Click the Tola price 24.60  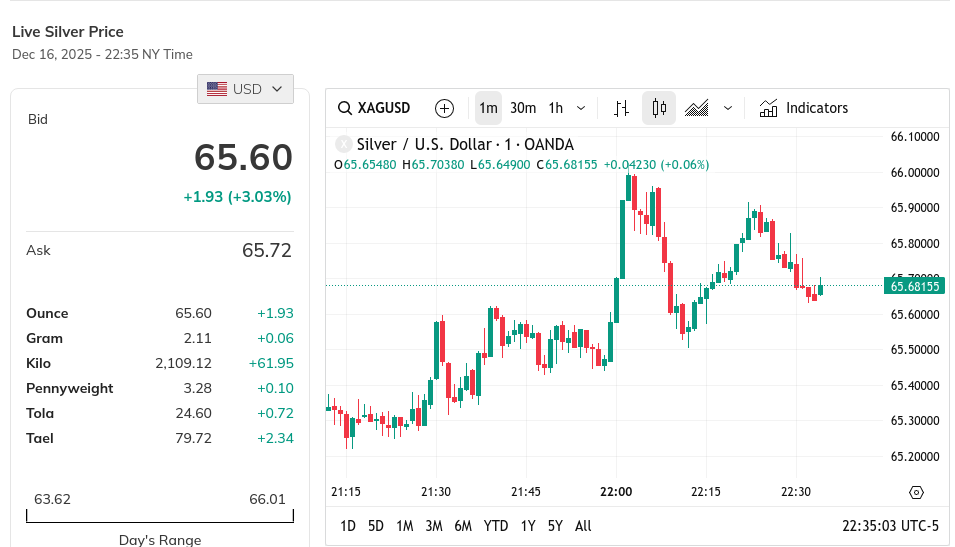pos(194,413)
